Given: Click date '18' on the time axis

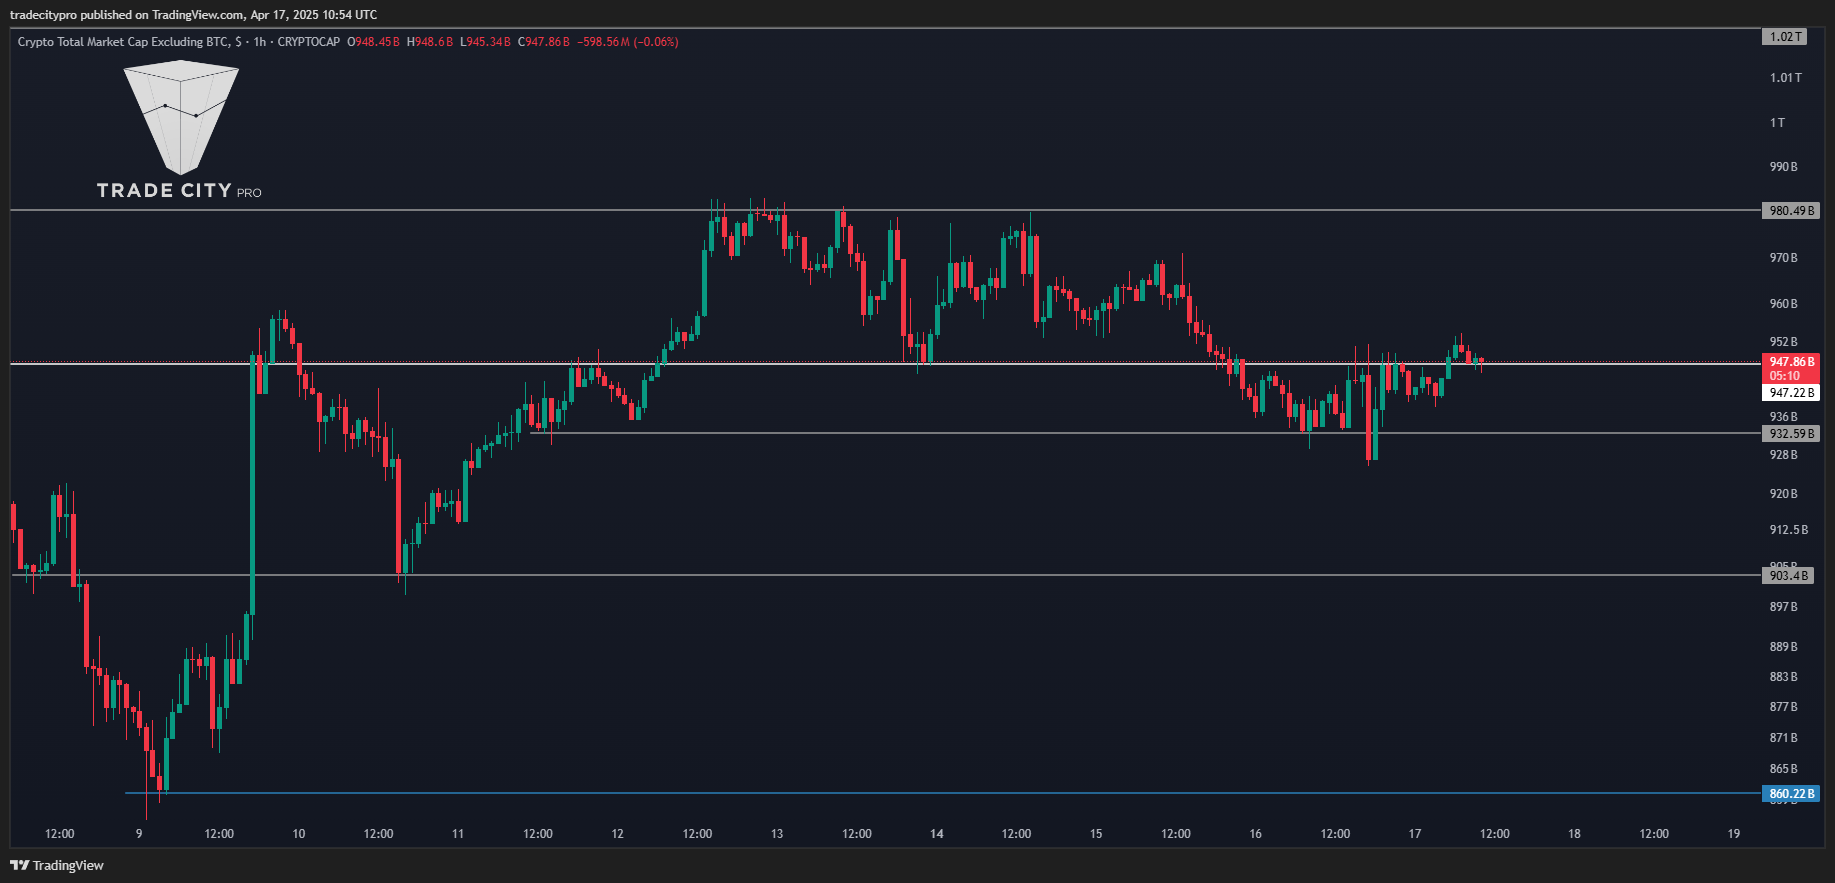Looking at the screenshot, I should coord(1574,834).
